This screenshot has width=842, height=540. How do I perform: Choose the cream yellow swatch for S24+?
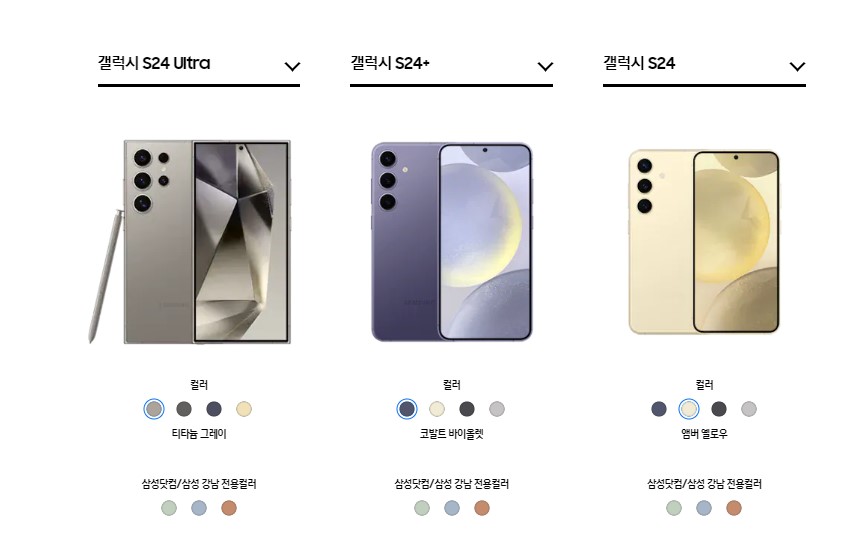(437, 409)
